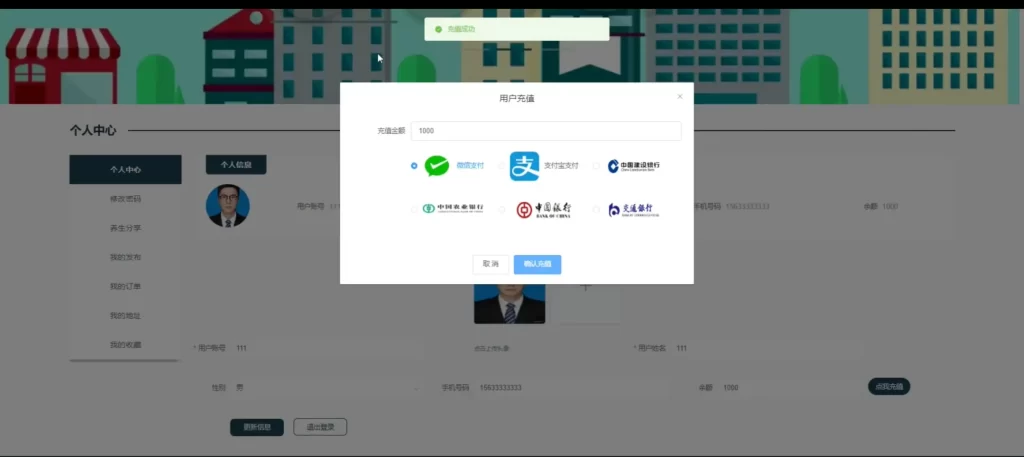Click the 用户账号 input showing 111
The width and height of the screenshot is (1024, 457).
(328, 349)
